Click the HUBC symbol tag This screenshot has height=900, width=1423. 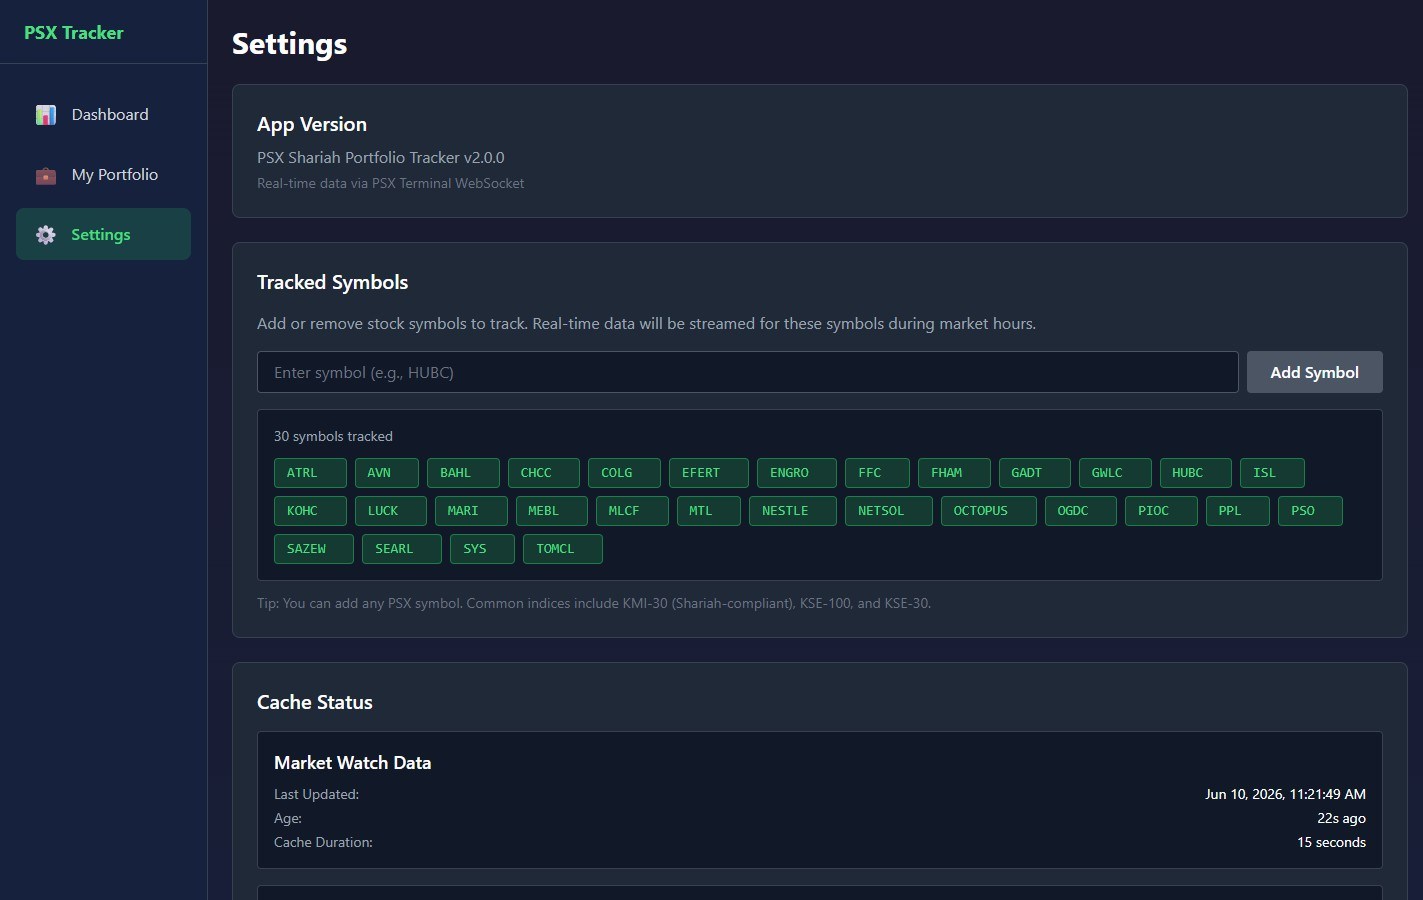coord(1196,473)
